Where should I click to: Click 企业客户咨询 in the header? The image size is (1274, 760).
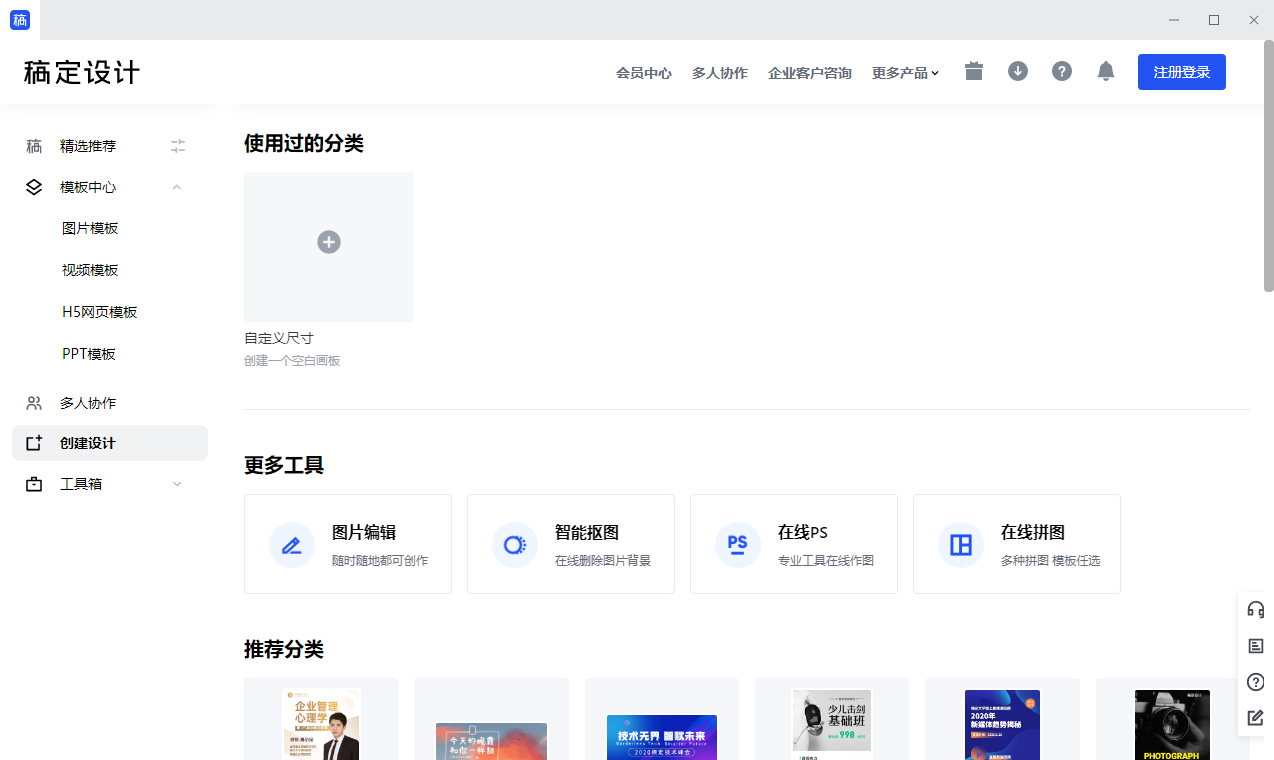pos(809,72)
